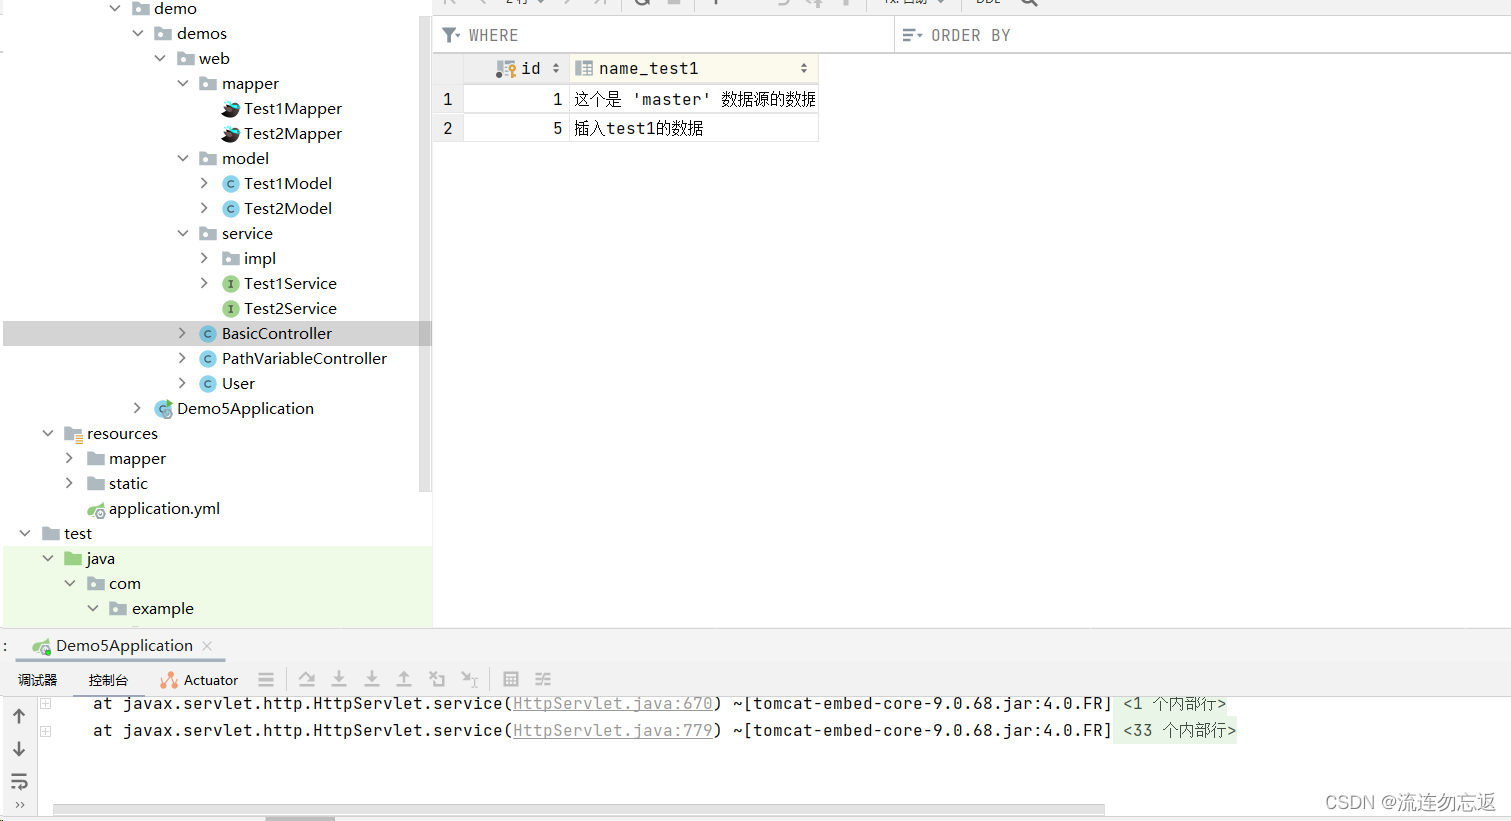The width and height of the screenshot is (1511, 821).
Task: Click the Step Into debugger icon
Action: (x=339, y=679)
